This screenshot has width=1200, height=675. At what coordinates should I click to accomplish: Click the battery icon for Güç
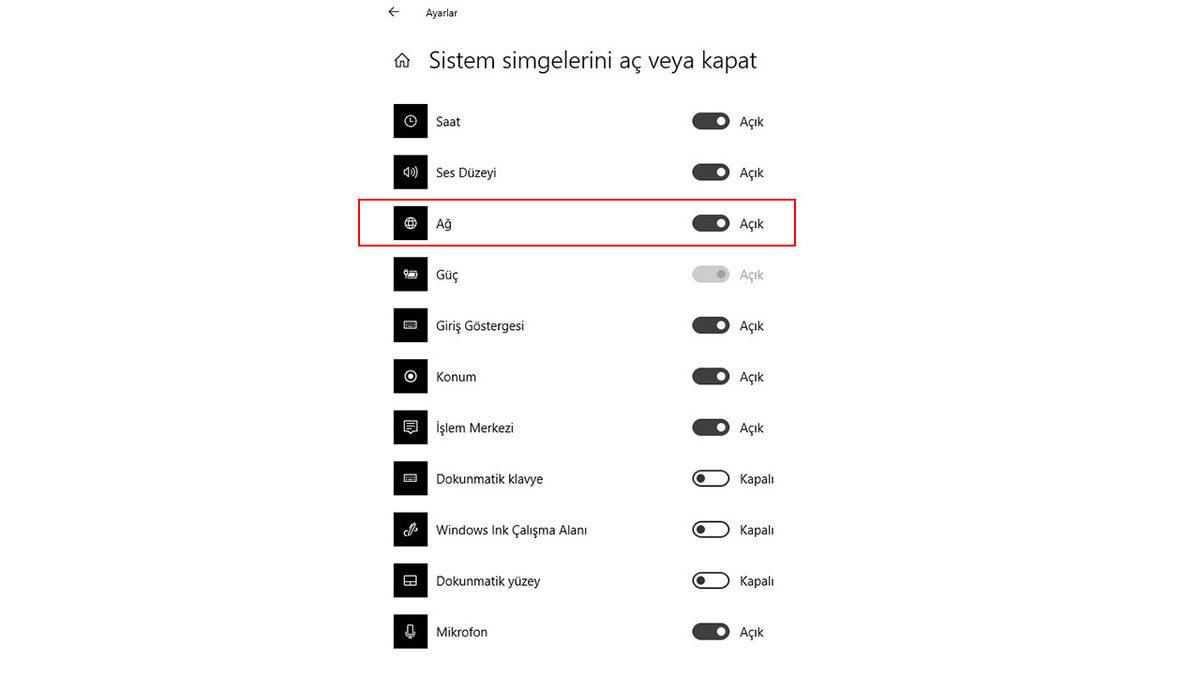pyautogui.click(x=410, y=274)
